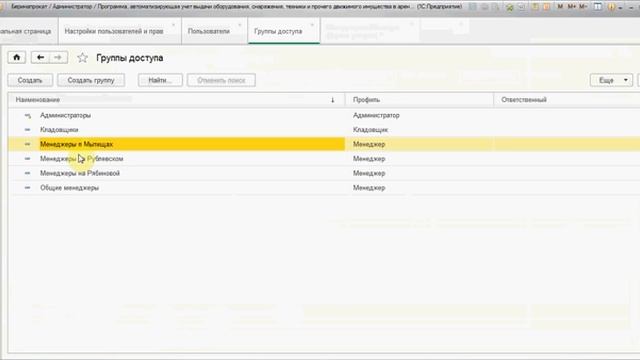This screenshot has width=640, height=360.
Task: Close the Группы доступа tab
Action: (x=312, y=25)
